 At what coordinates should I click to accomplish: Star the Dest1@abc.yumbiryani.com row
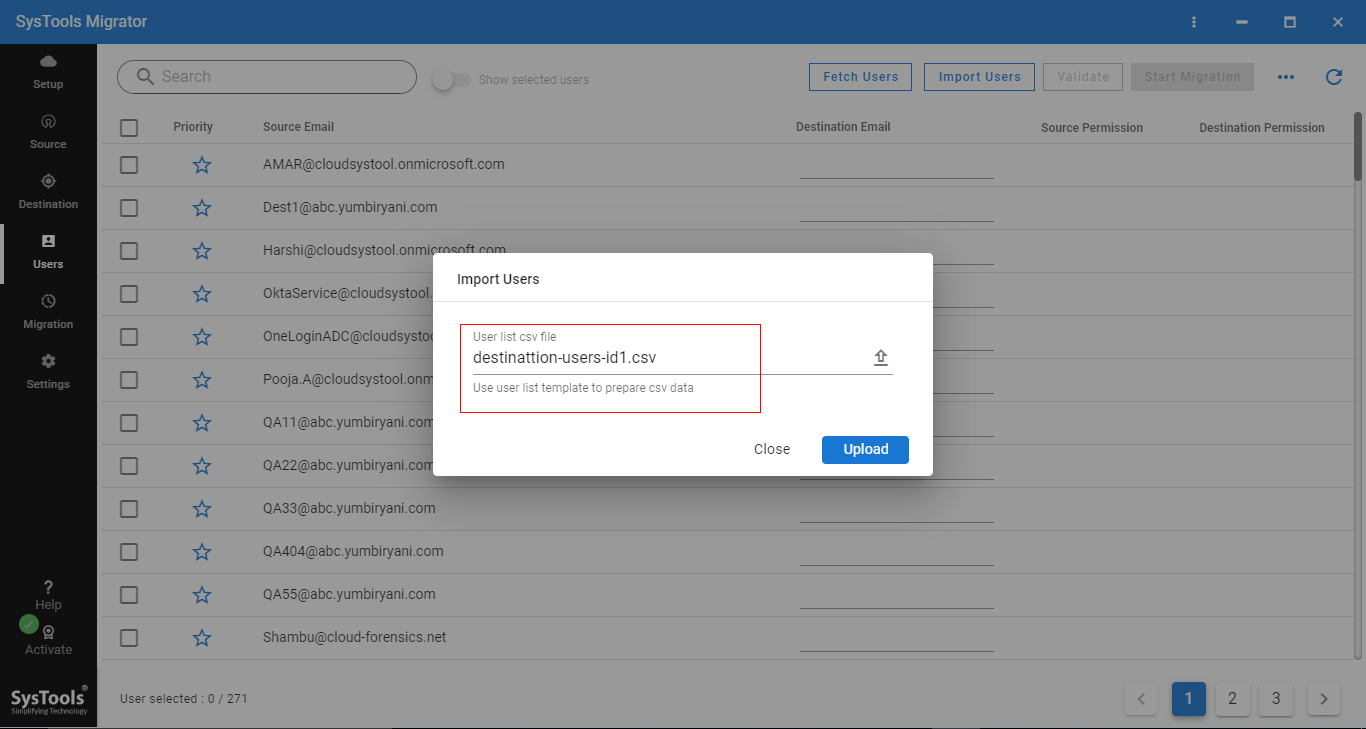tap(202, 208)
